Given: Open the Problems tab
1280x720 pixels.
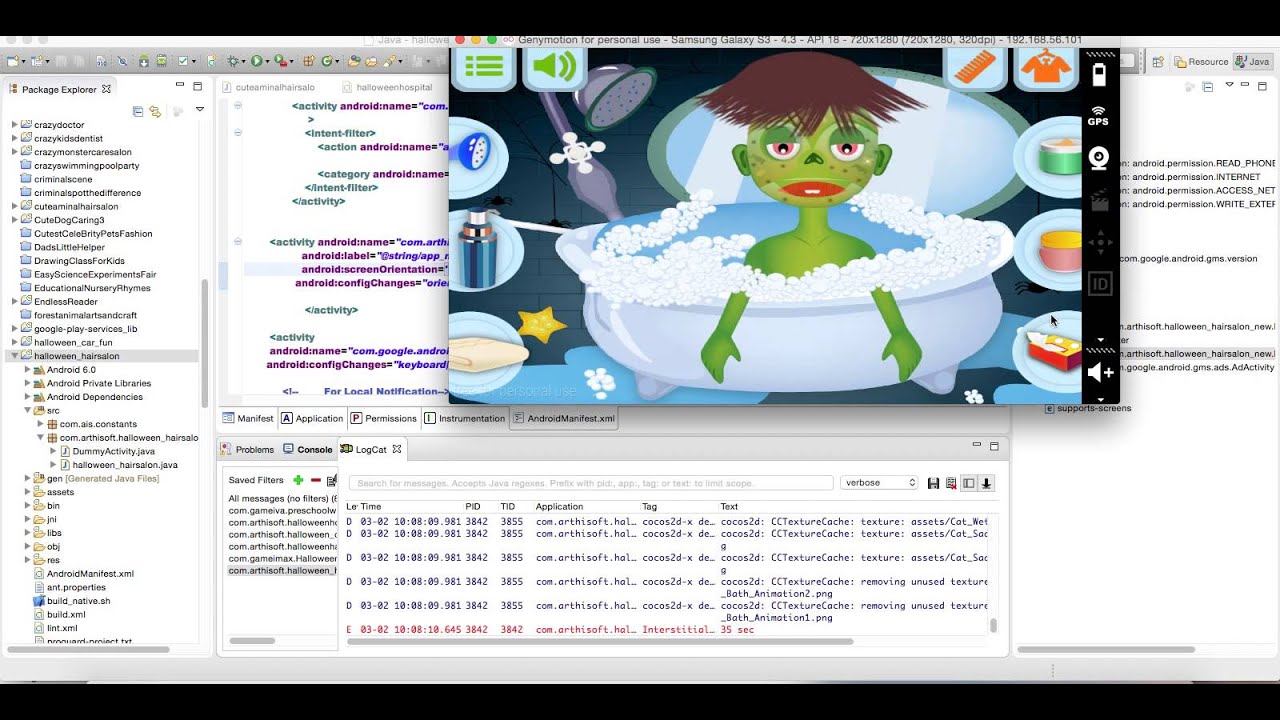Looking at the screenshot, I should (x=247, y=449).
